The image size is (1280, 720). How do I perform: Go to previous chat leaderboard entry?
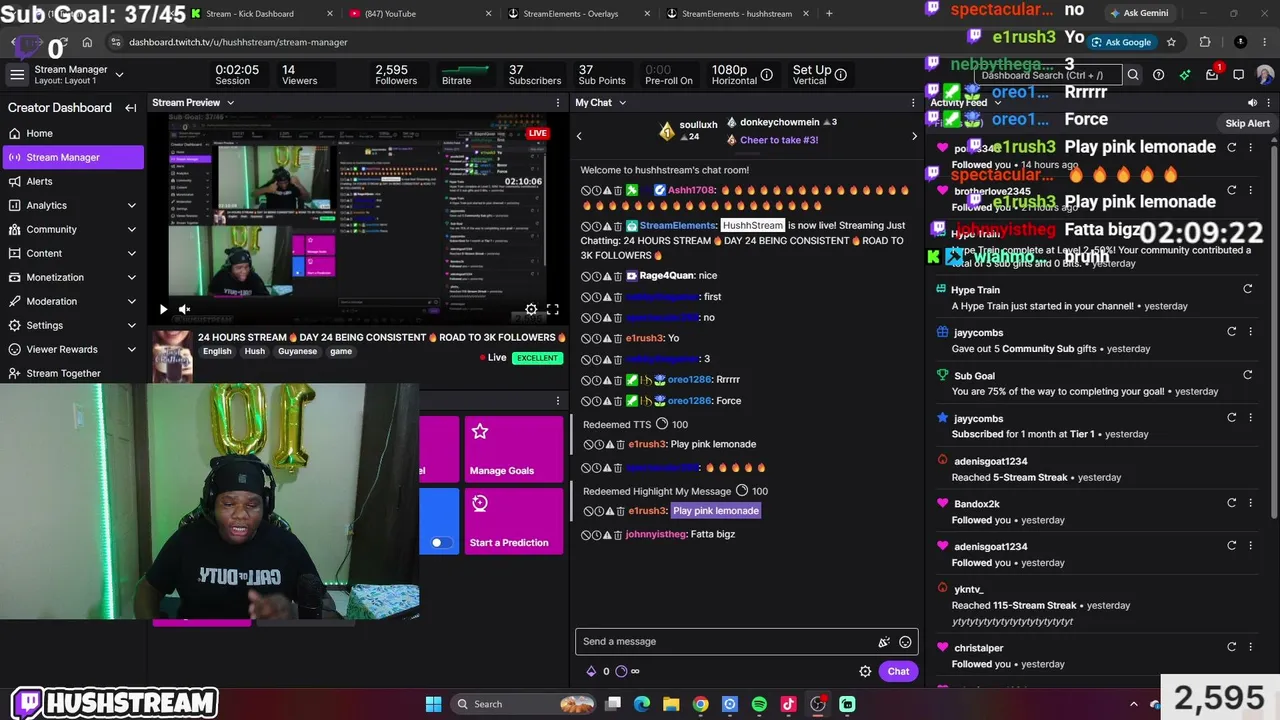point(579,136)
